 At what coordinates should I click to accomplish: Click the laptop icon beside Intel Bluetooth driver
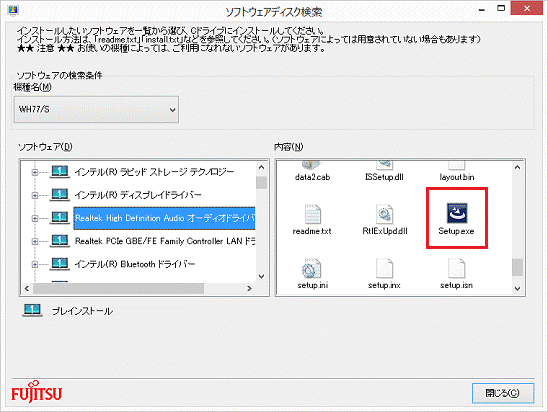click(60, 264)
